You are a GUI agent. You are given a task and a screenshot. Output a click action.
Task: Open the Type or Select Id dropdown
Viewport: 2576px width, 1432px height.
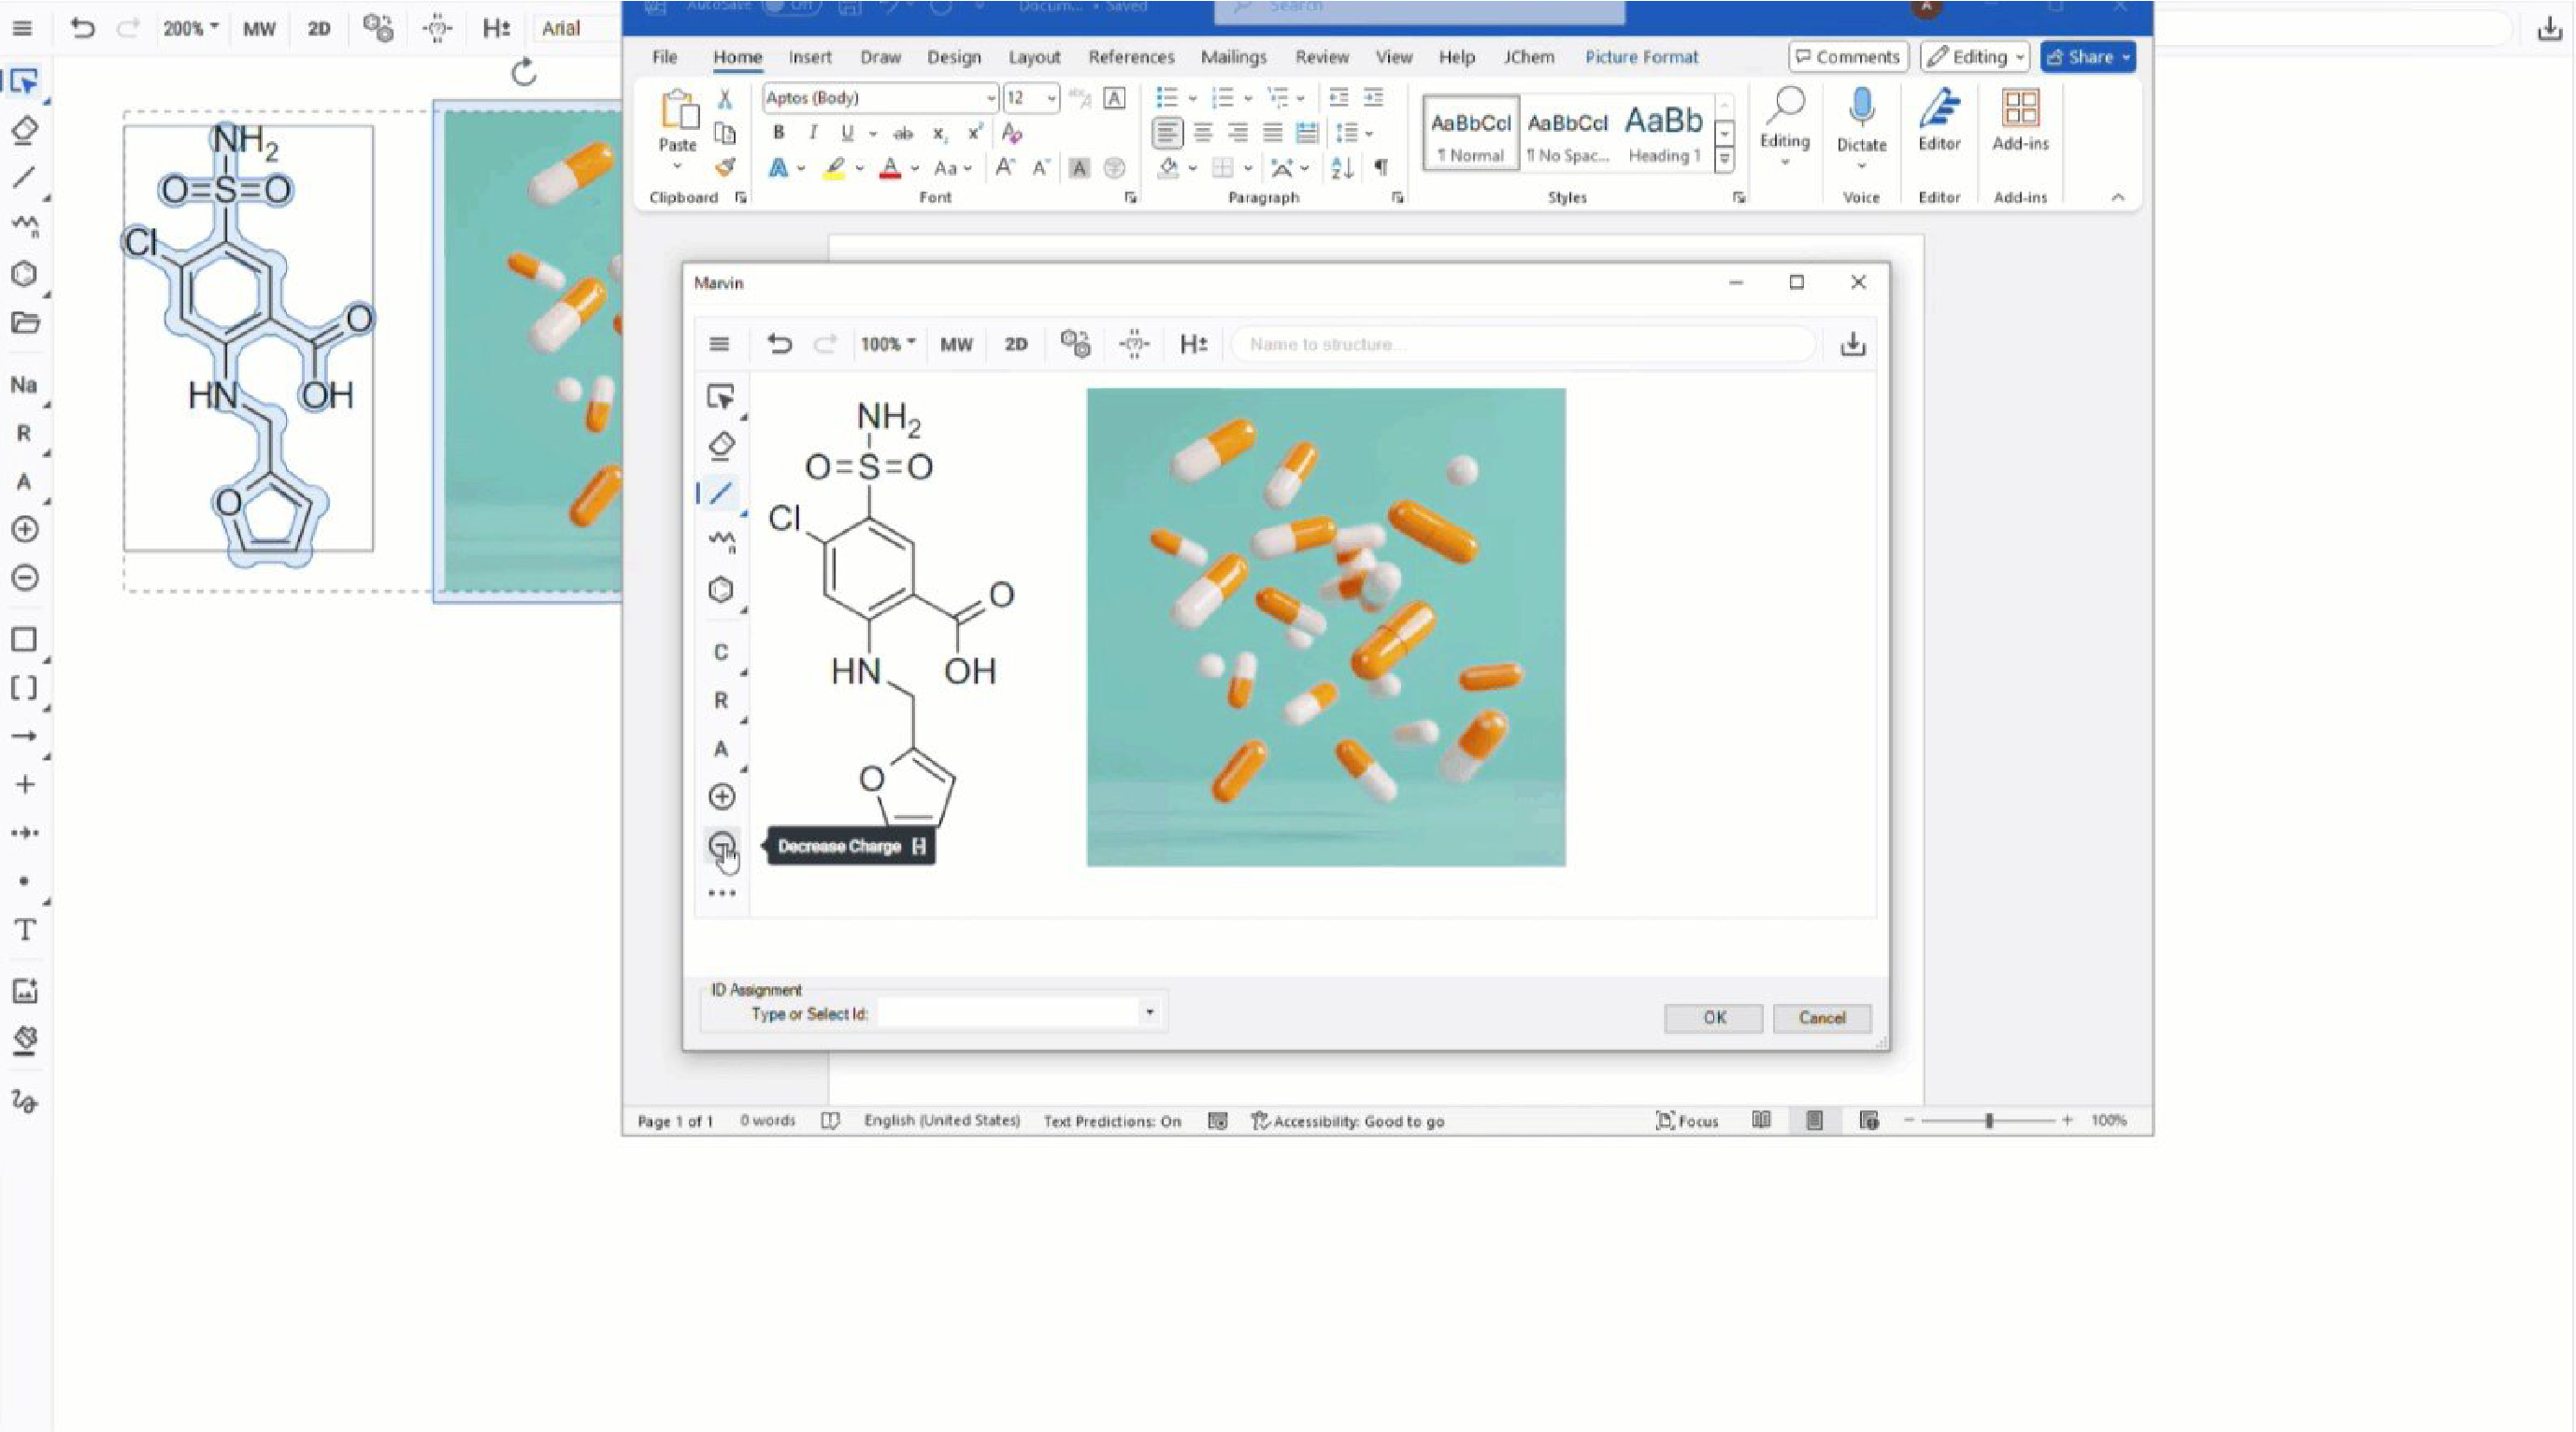1149,1013
